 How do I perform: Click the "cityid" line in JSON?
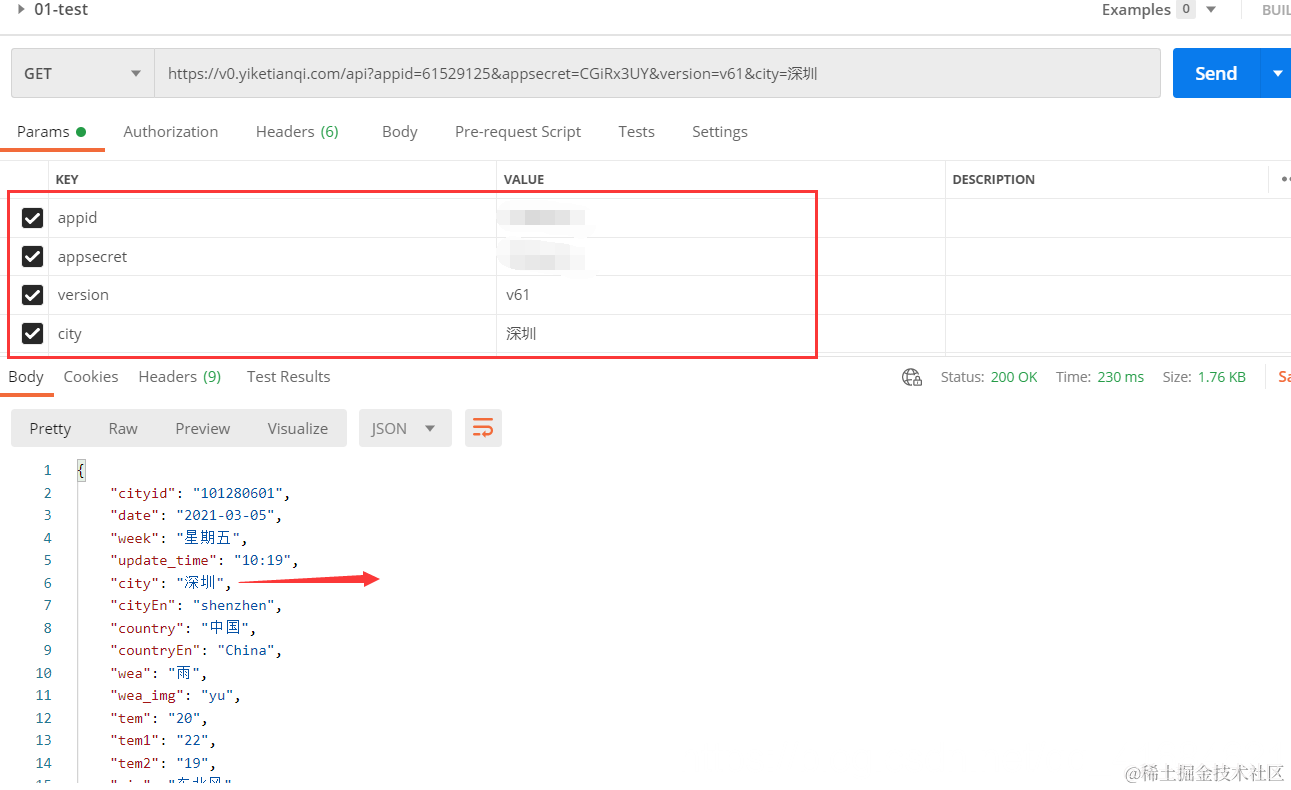(200, 493)
